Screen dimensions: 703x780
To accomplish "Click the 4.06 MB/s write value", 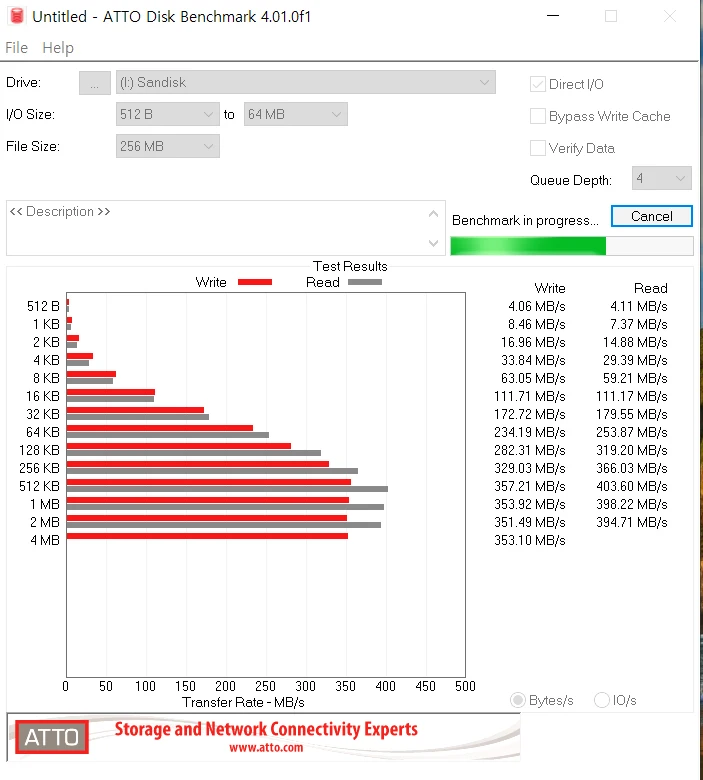I will [x=537, y=306].
